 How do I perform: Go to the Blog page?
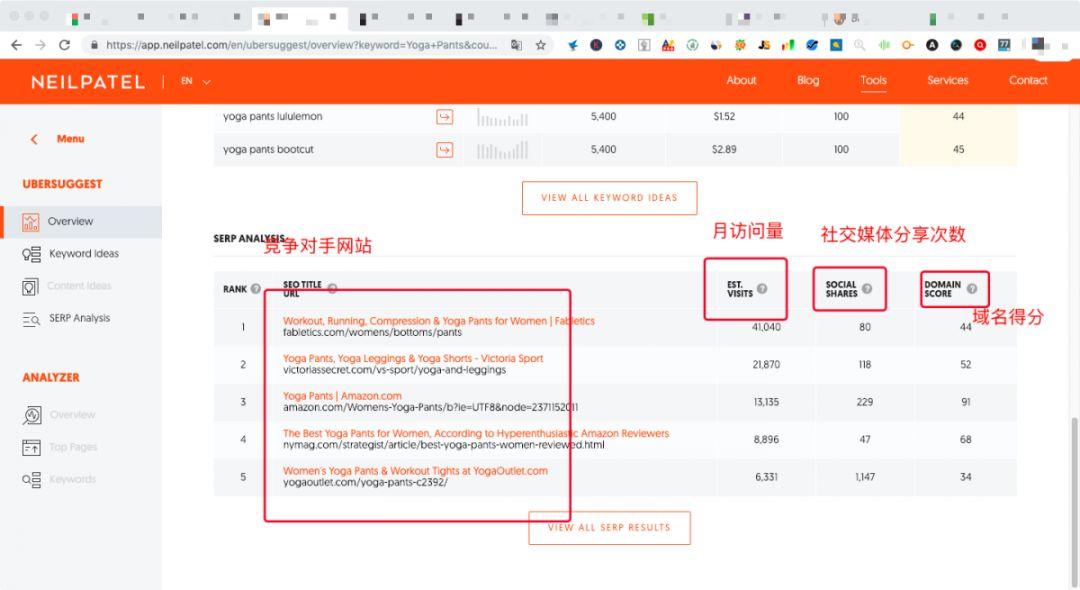(808, 80)
